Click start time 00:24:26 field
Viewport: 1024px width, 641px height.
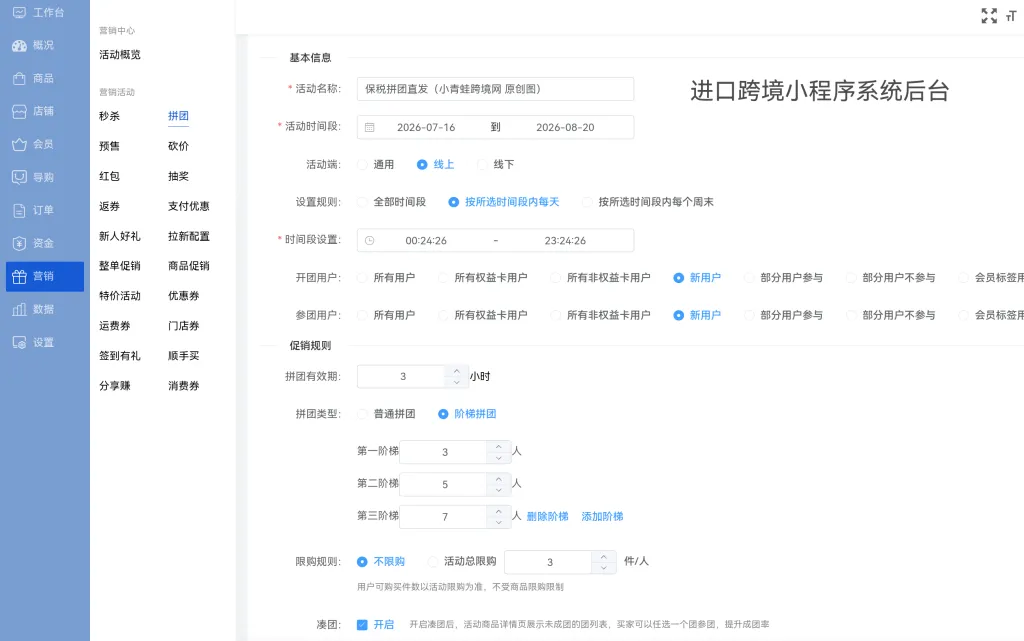tap(426, 241)
